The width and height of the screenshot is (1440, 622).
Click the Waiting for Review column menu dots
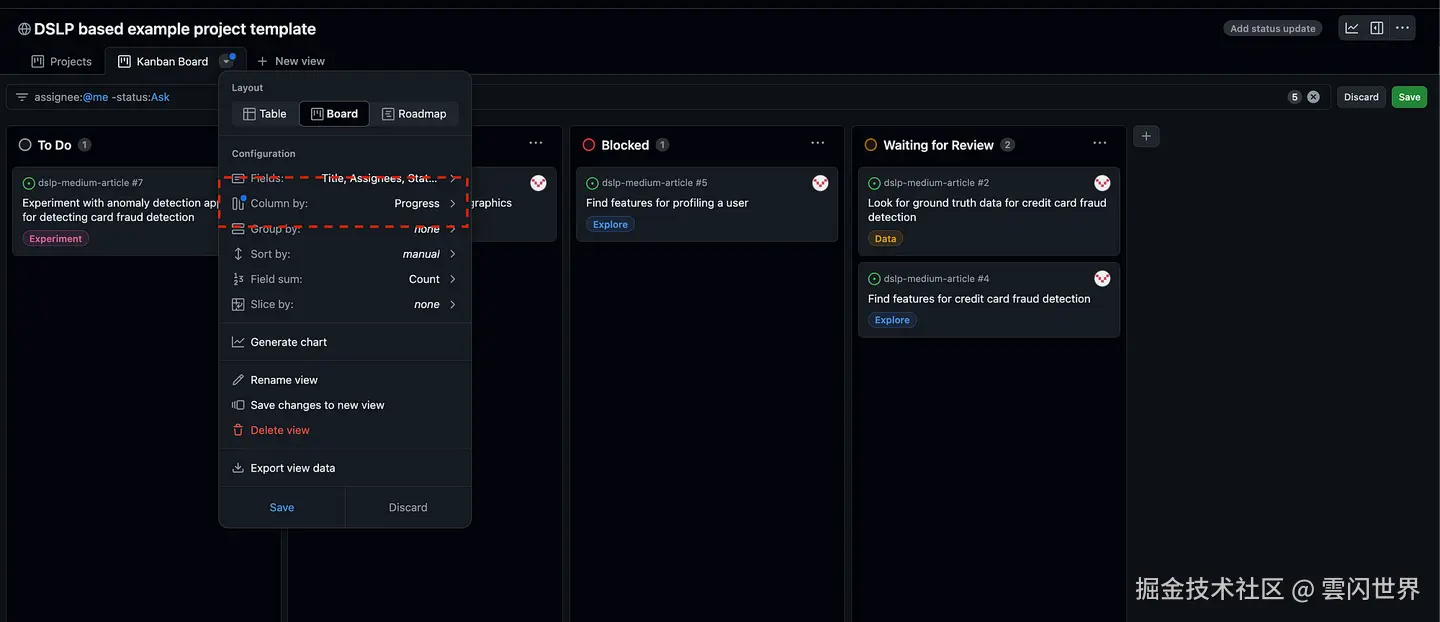[x=1100, y=144]
